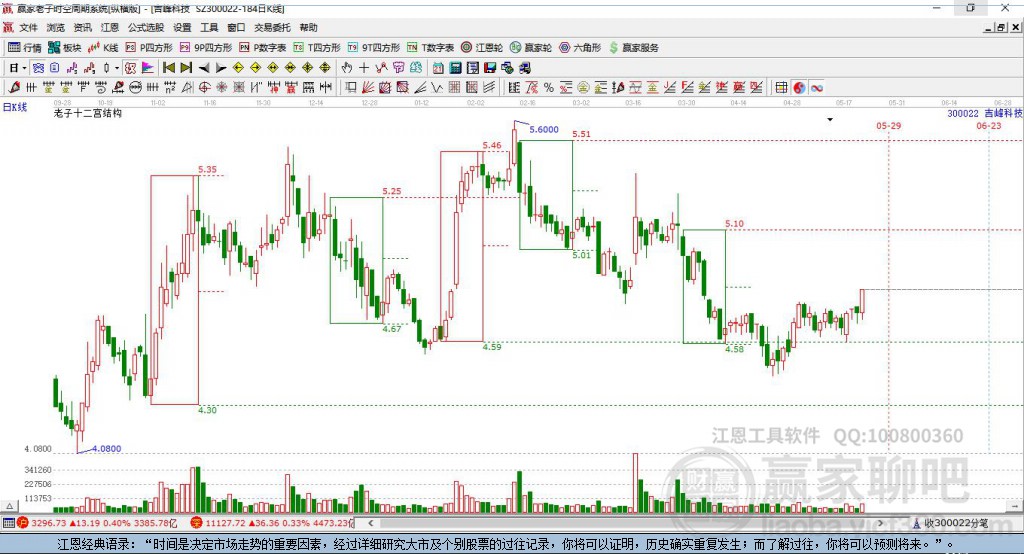Viewport: 1024px width, 554px height.
Task: Launch the 赢家轮 wheel tool
Action: coord(530,48)
